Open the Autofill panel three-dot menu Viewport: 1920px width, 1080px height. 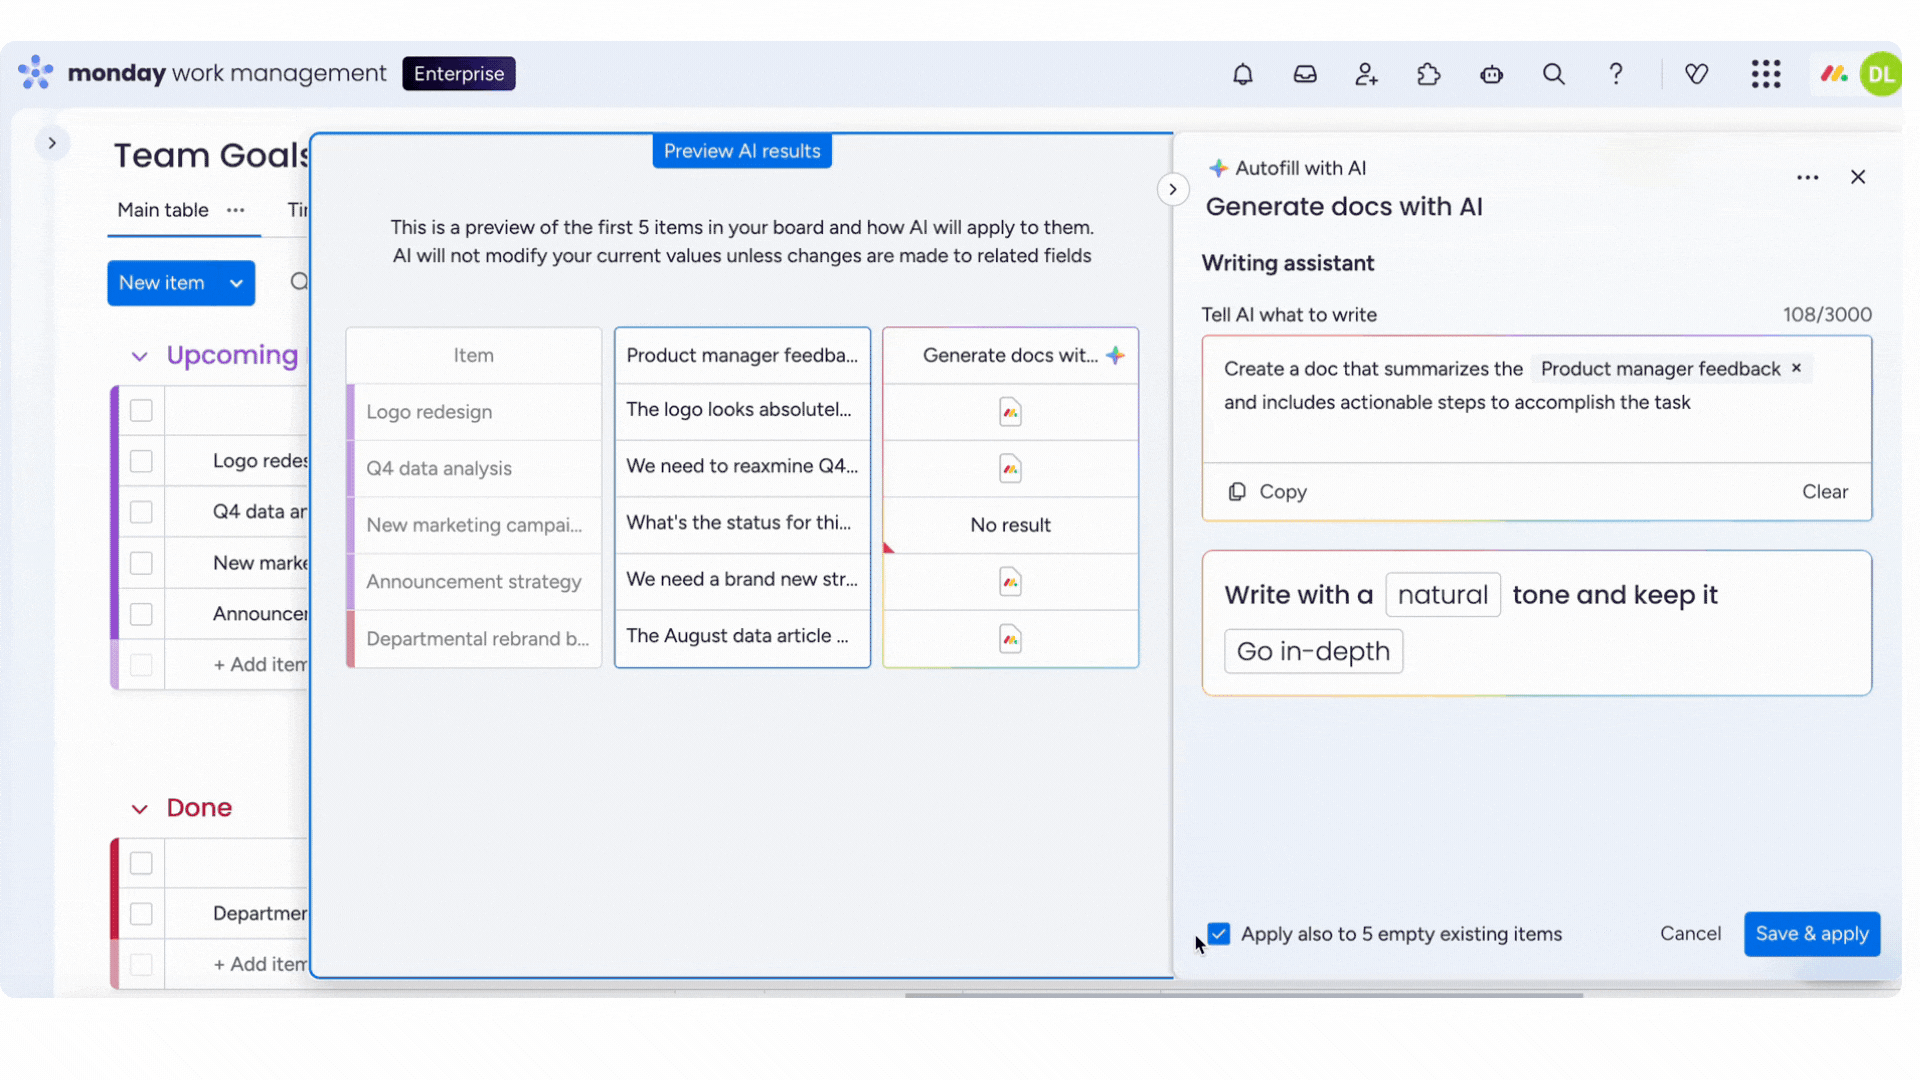(x=1807, y=178)
